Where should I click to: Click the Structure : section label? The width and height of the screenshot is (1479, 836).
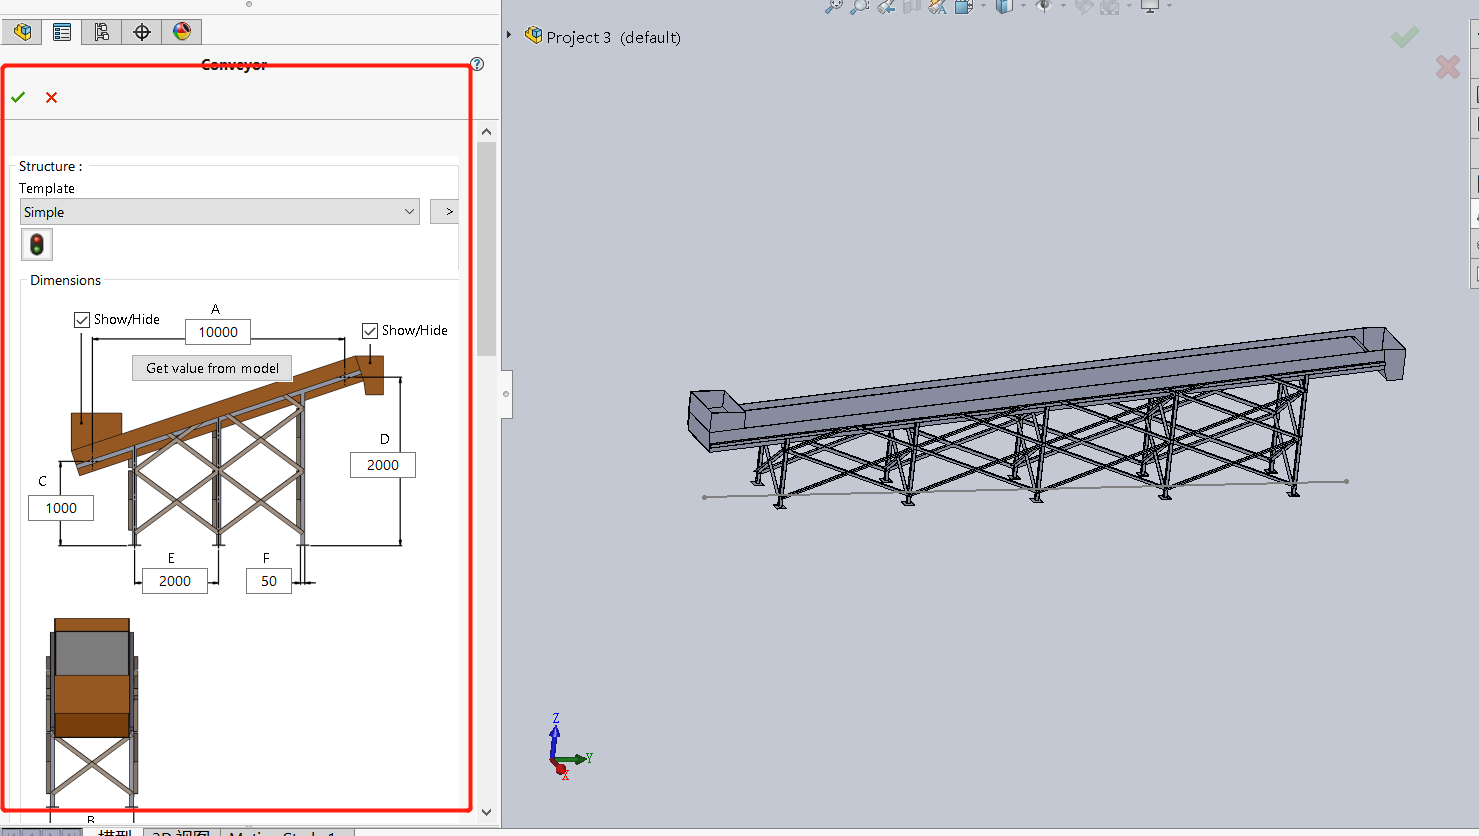[x=50, y=166]
